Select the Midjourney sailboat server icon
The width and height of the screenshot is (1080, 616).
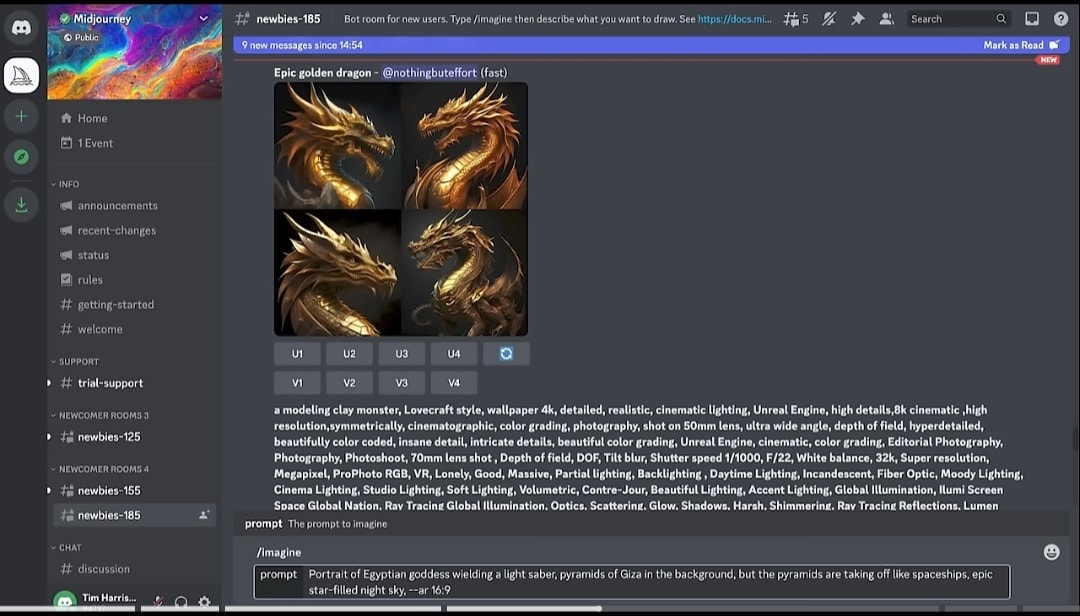point(21,75)
